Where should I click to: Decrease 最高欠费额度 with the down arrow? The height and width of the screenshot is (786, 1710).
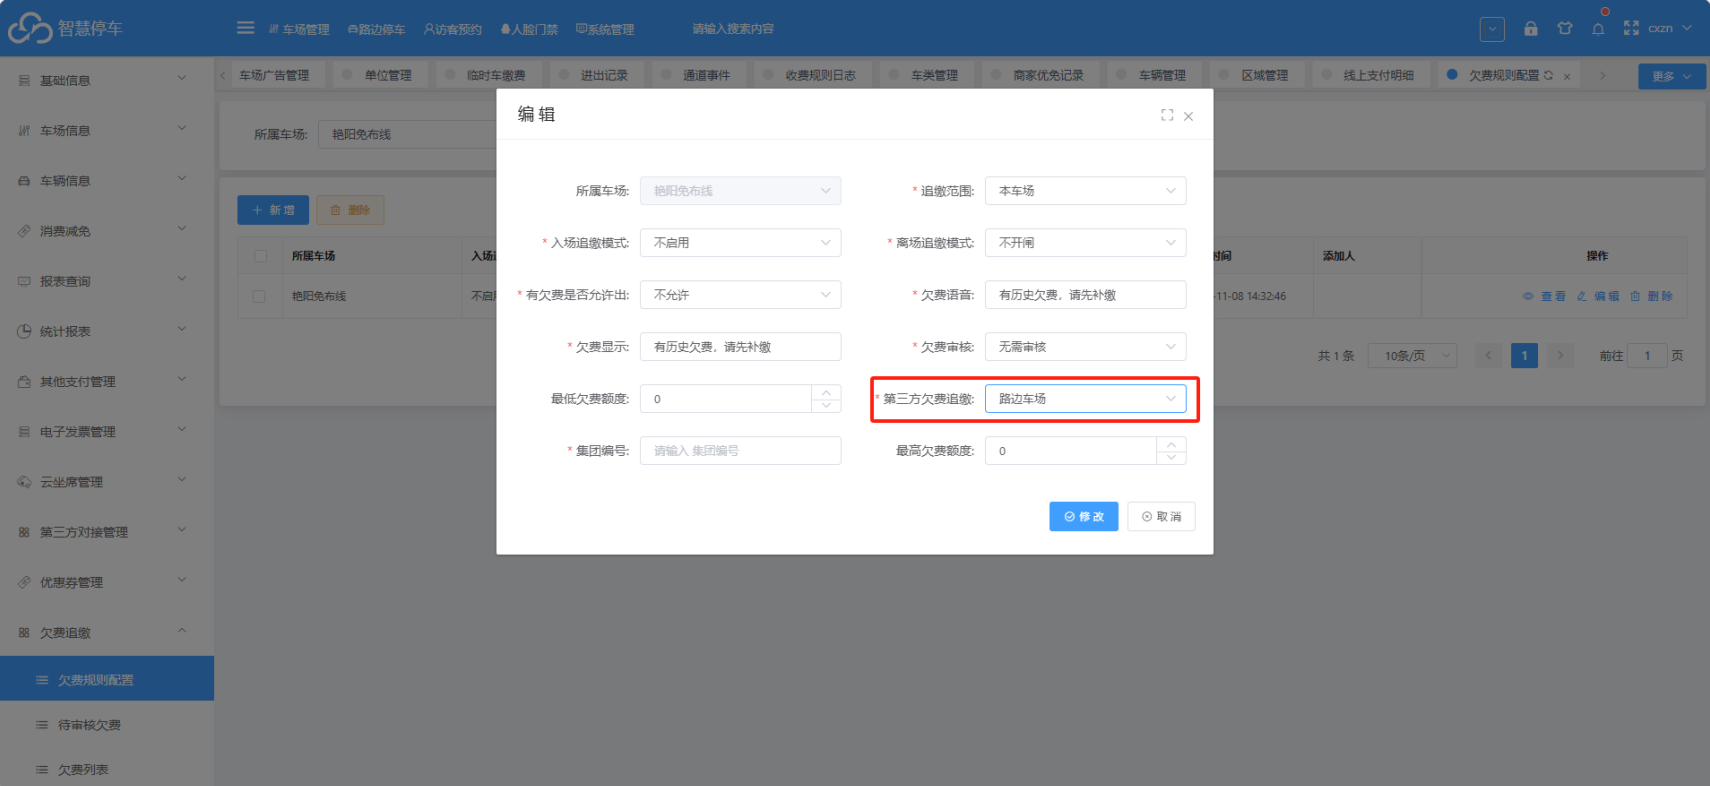click(x=1171, y=457)
